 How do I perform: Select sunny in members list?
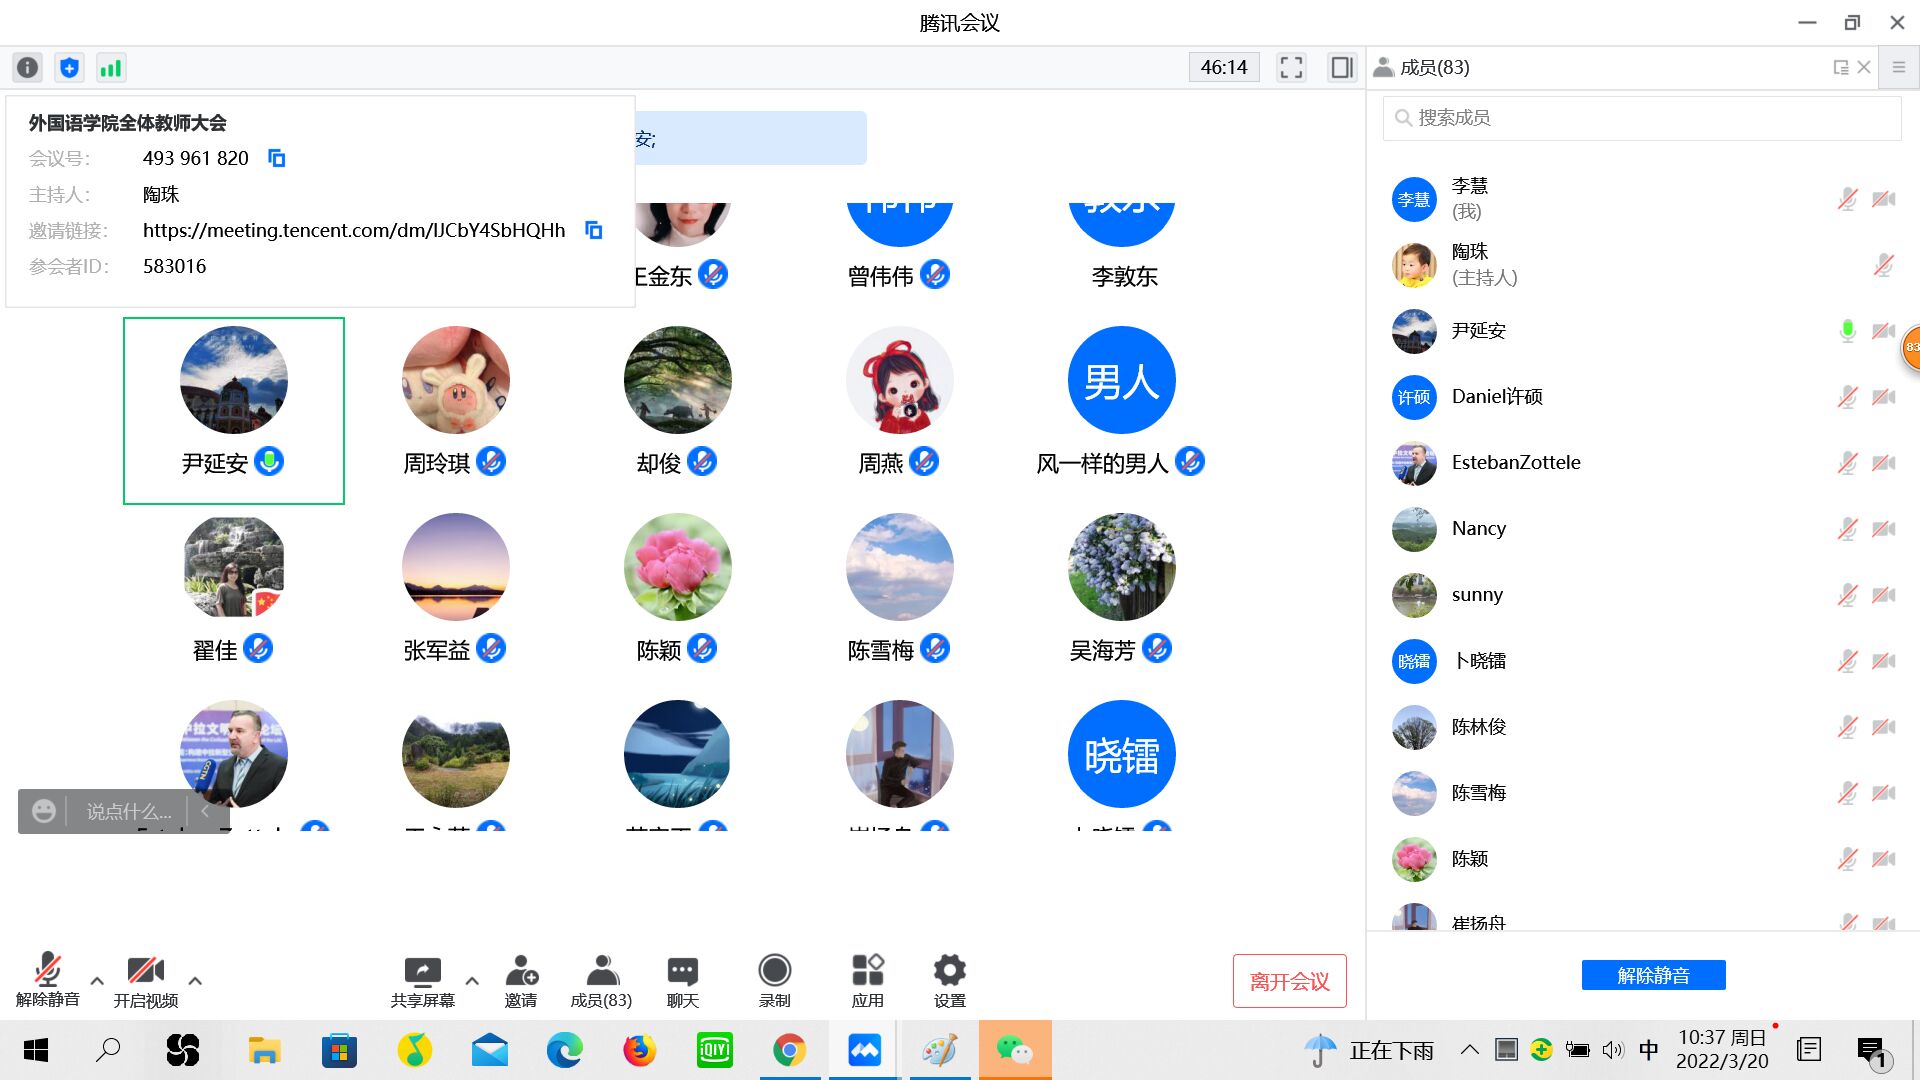tap(1642, 595)
